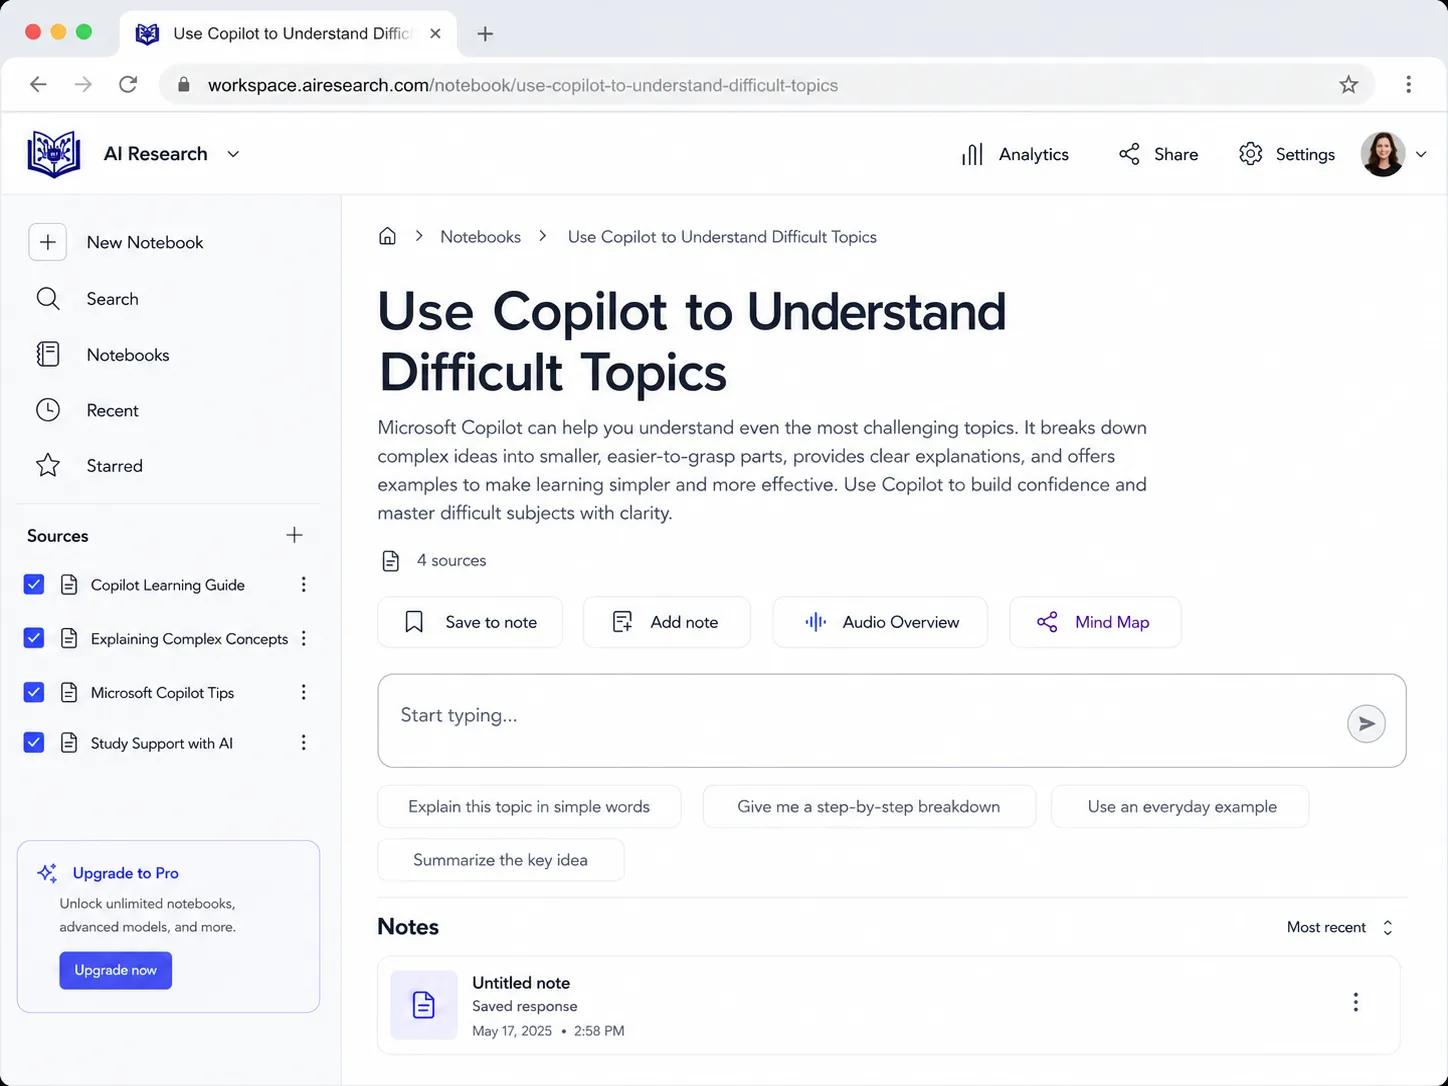The width and height of the screenshot is (1448, 1086).
Task: Choose 'Give me a step-by-step breakdown' suggestion
Action: click(869, 807)
